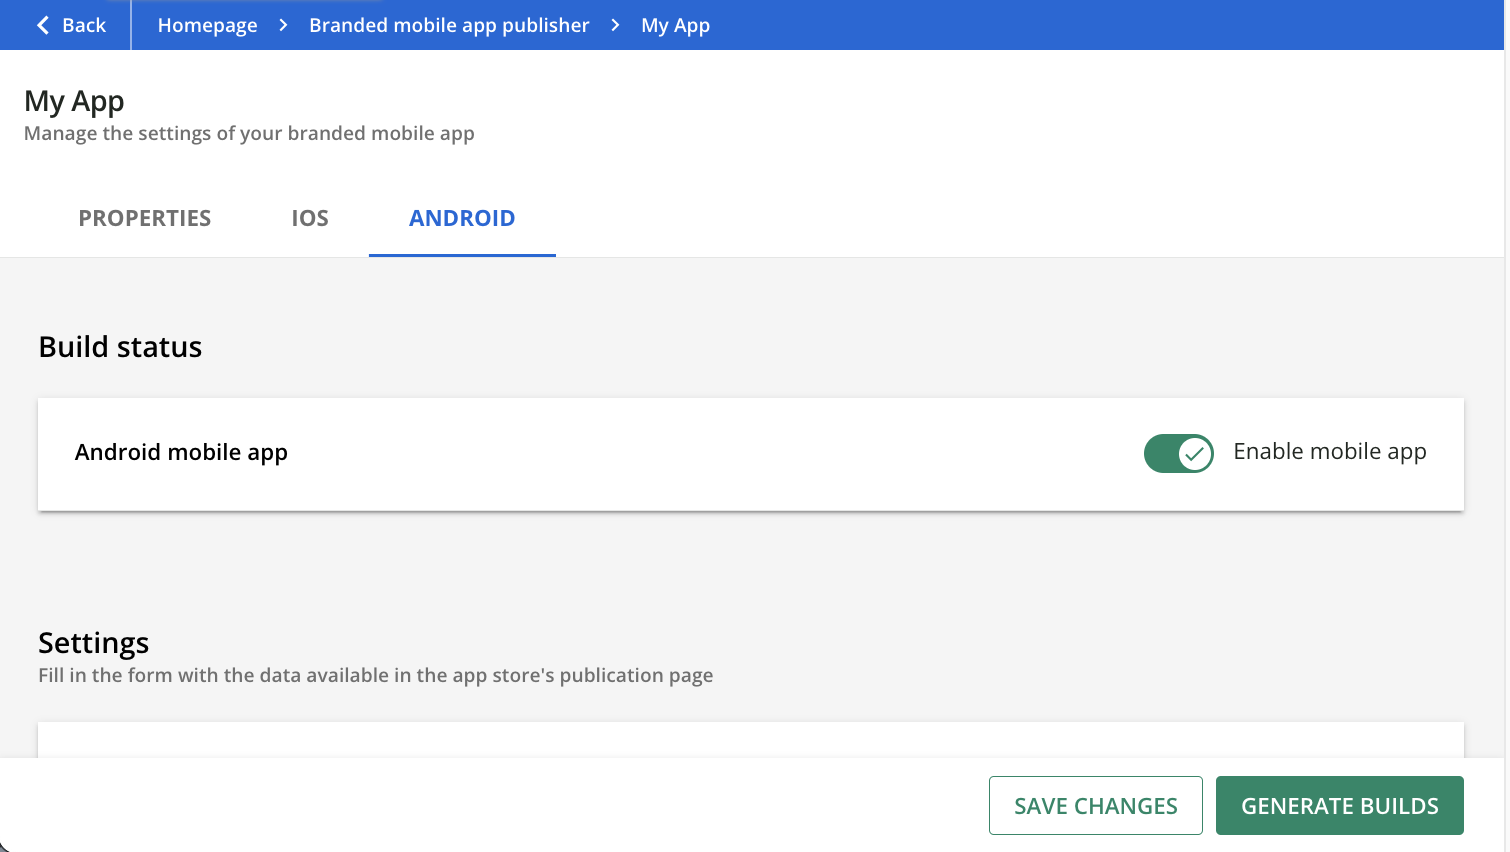1510x852 pixels.
Task: Open the Homepage breadcrumb link
Action: coord(207,25)
